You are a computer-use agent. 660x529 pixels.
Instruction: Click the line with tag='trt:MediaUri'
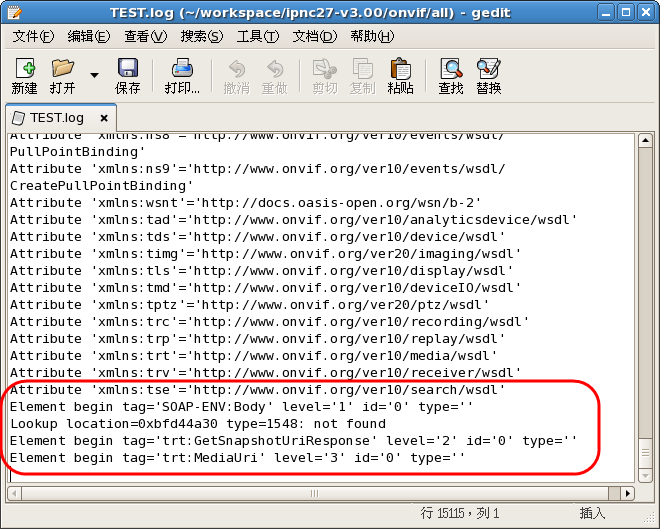tap(237, 457)
